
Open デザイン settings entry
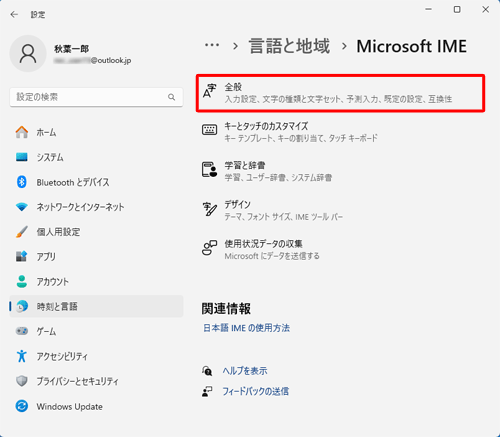pyautogui.click(x=340, y=210)
